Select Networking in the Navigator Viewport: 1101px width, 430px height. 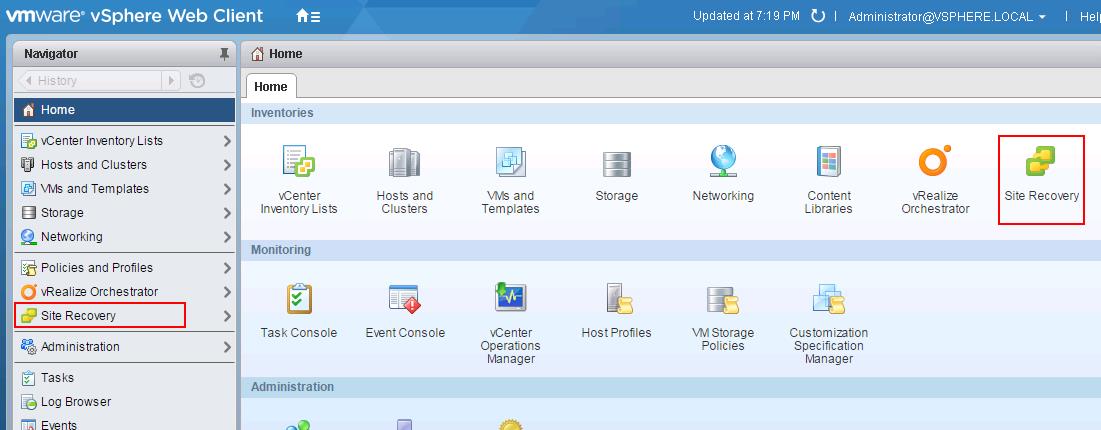pos(124,236)
